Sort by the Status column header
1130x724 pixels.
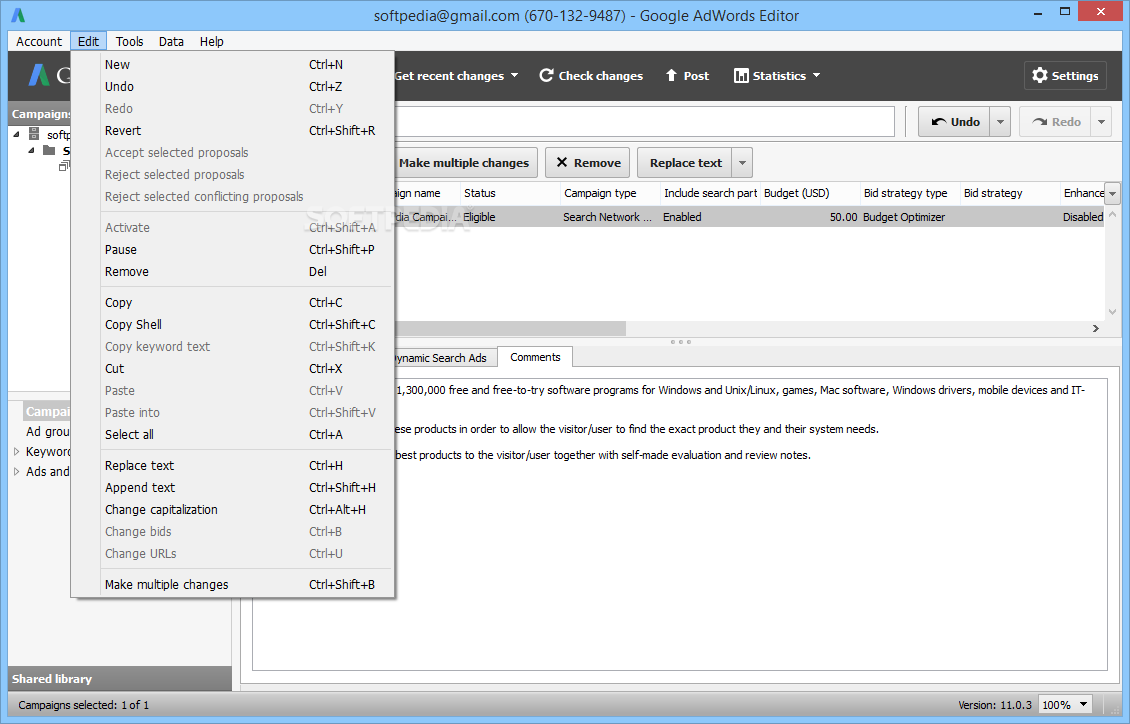510,193
